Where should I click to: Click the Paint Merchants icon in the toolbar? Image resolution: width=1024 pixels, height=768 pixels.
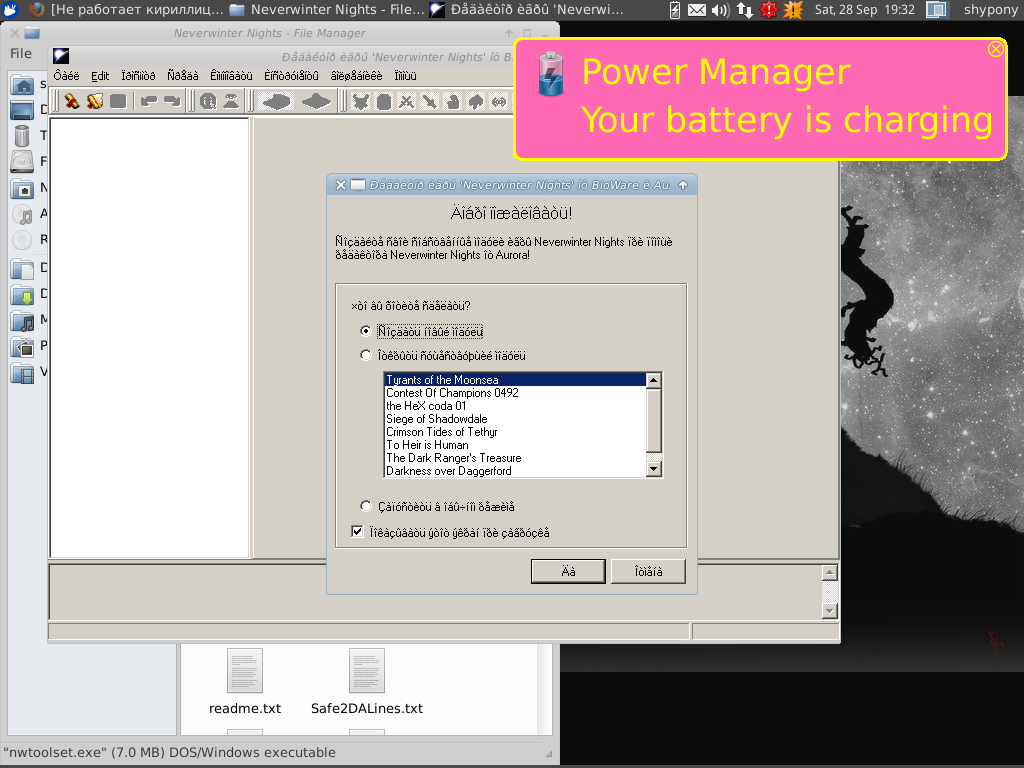[453, 101]
